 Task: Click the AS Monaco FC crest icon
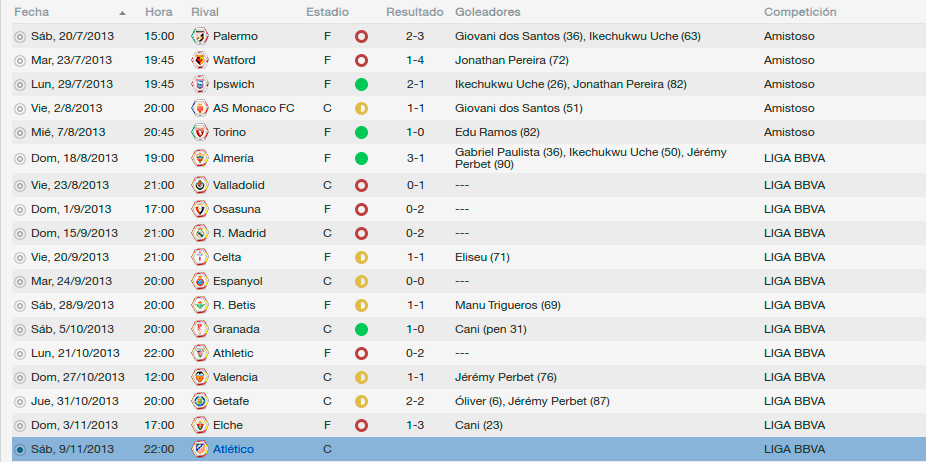click(200, 108)
